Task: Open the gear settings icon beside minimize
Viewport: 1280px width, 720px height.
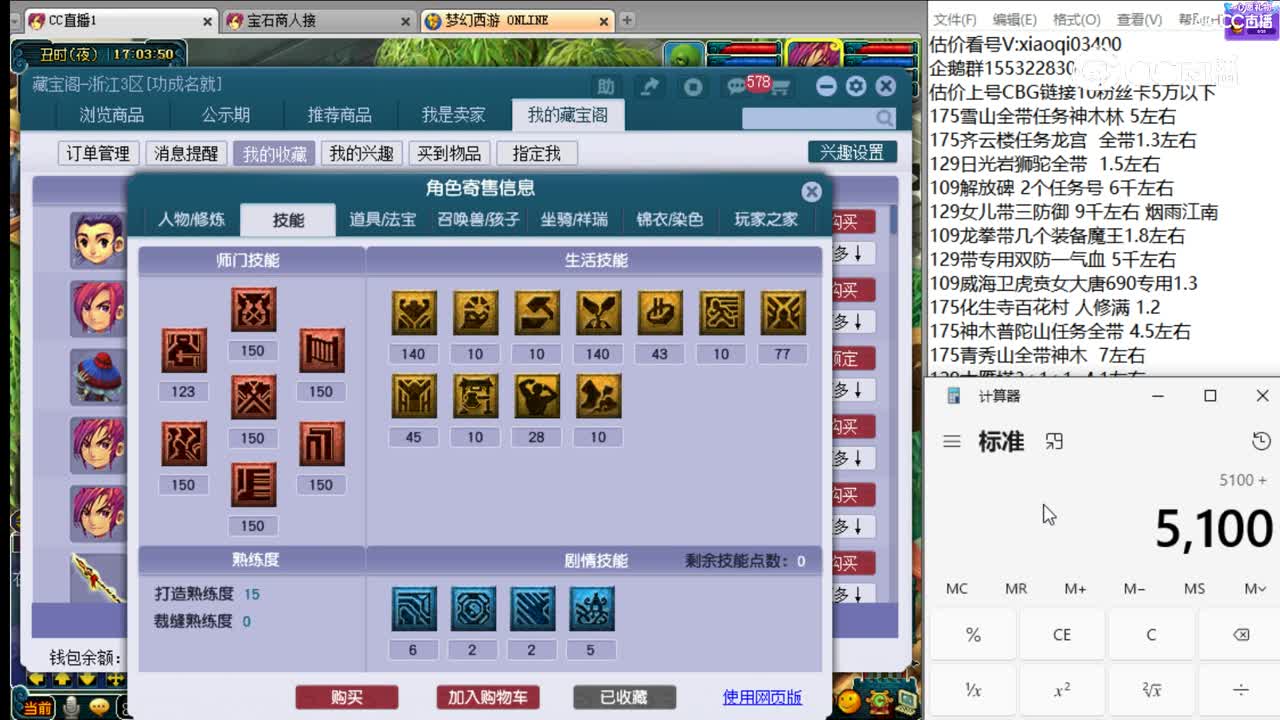Action: [856, 87]
